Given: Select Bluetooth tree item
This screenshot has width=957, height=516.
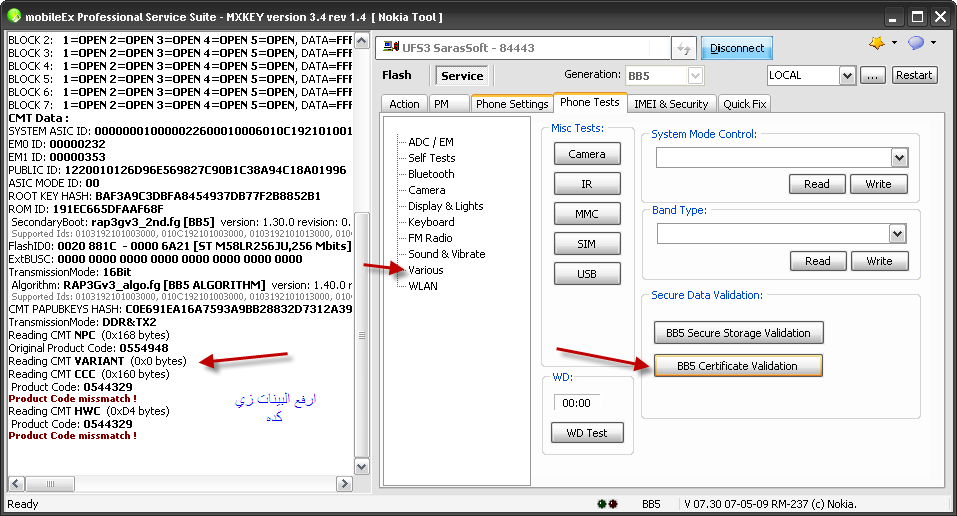Looking at the screenshot, I should (x=431, y=174).
